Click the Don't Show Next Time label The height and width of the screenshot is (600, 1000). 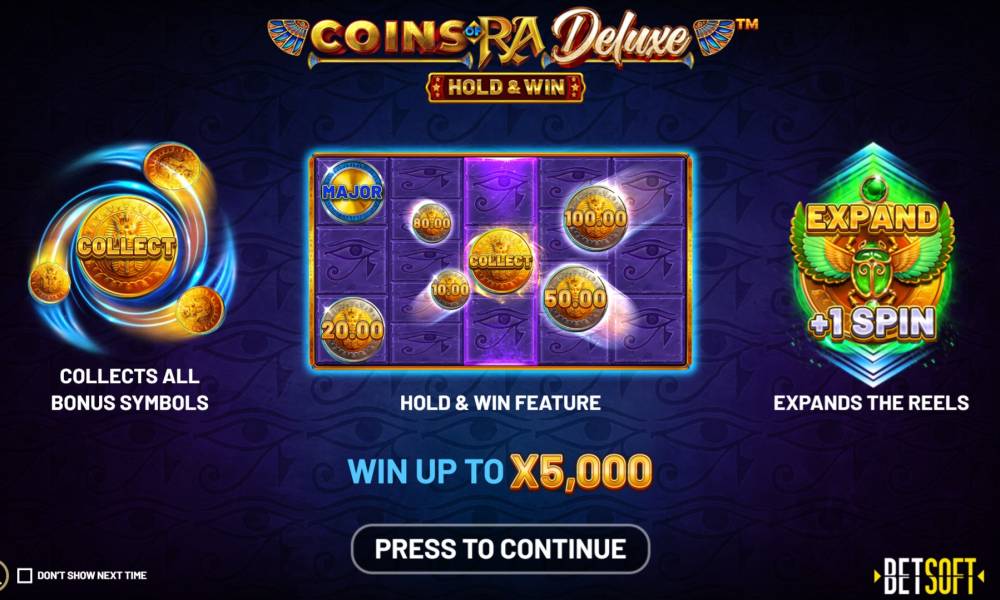[92, 576]
